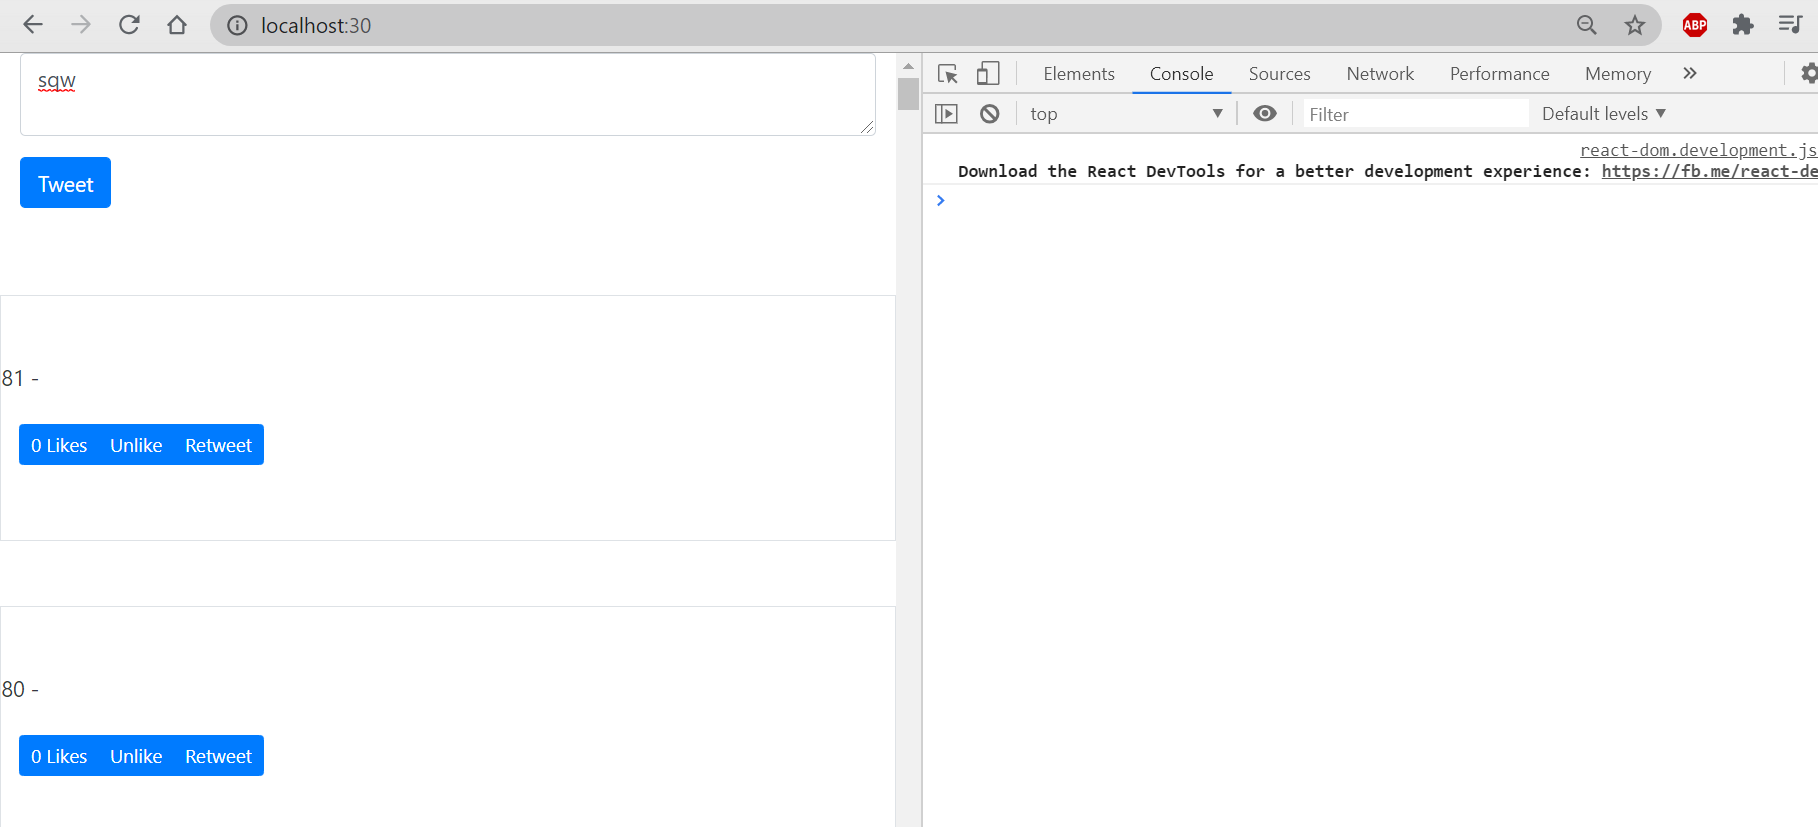Viewport: 1818px width, 827px height.
Task: Switch to the Memory tab
Action: click(1617, 74)
